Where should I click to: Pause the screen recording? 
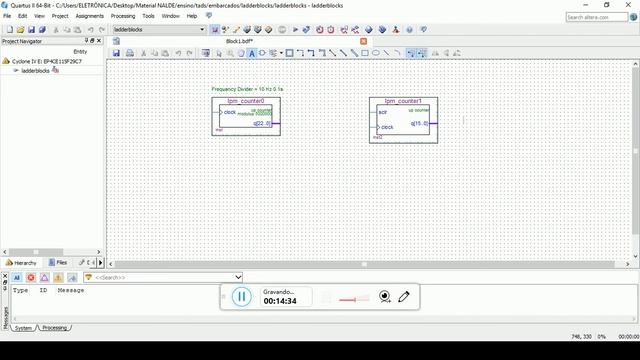pos(242,296)
